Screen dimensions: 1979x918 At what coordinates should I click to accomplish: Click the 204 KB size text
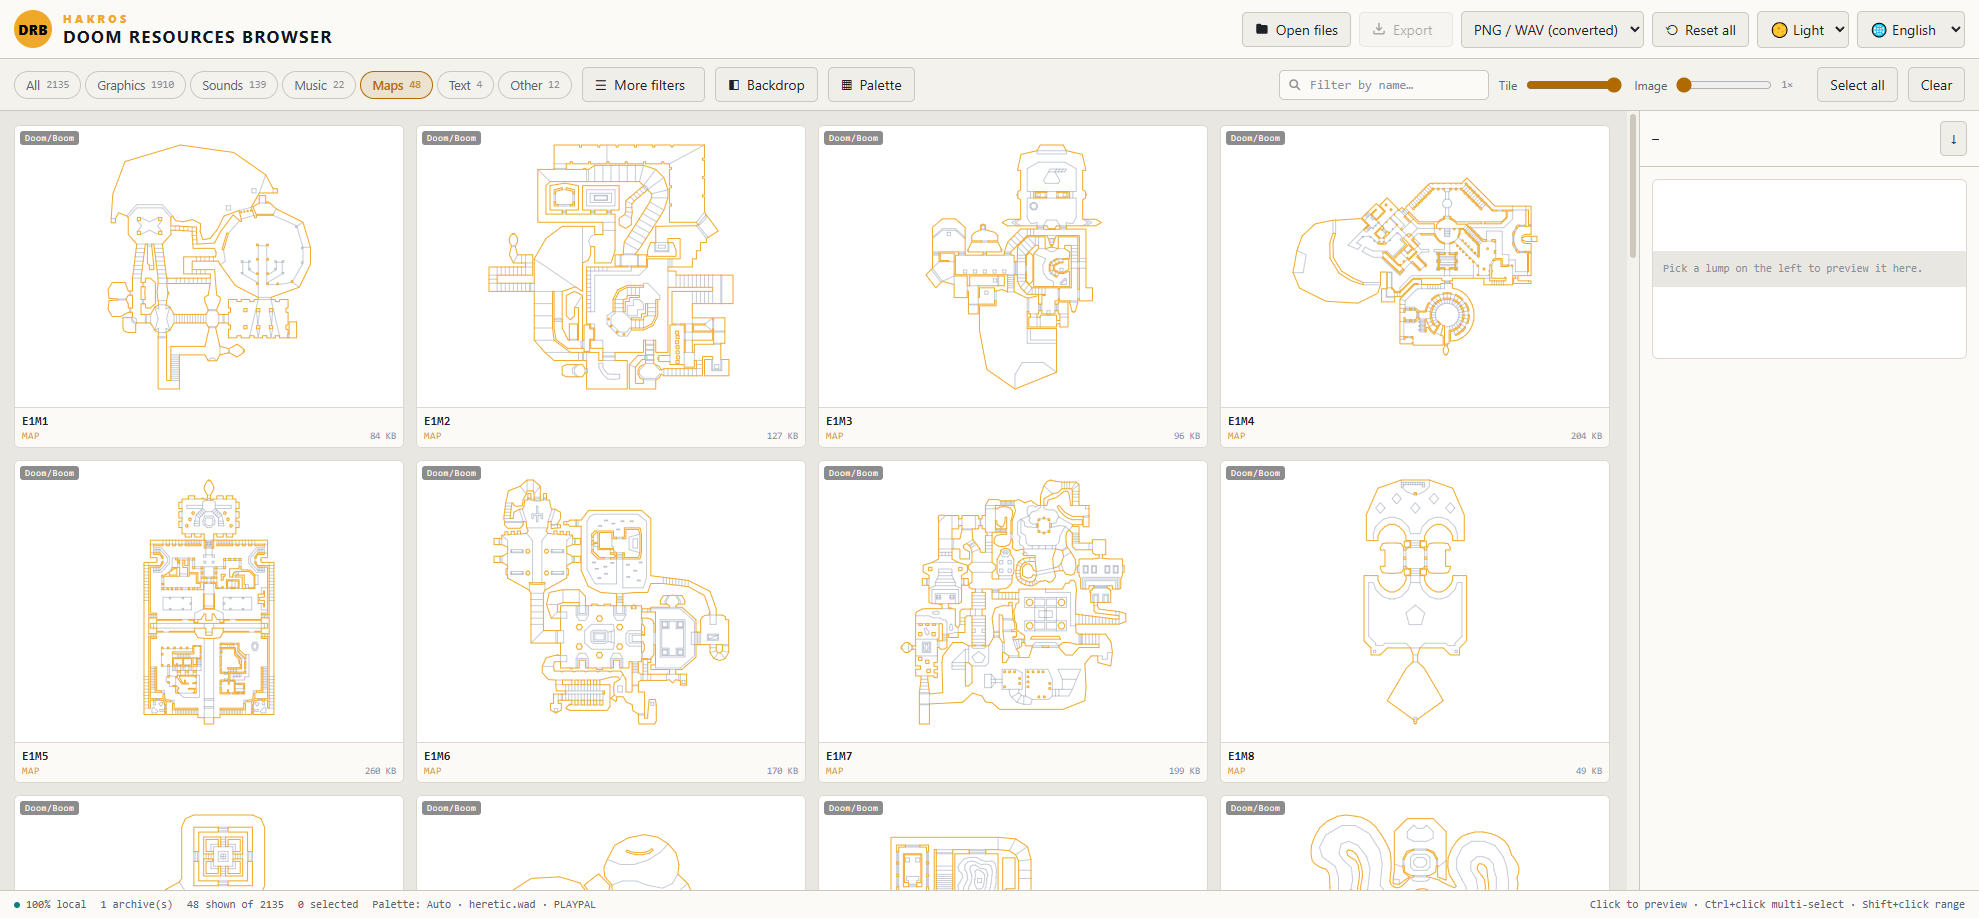coord(1586,436)
